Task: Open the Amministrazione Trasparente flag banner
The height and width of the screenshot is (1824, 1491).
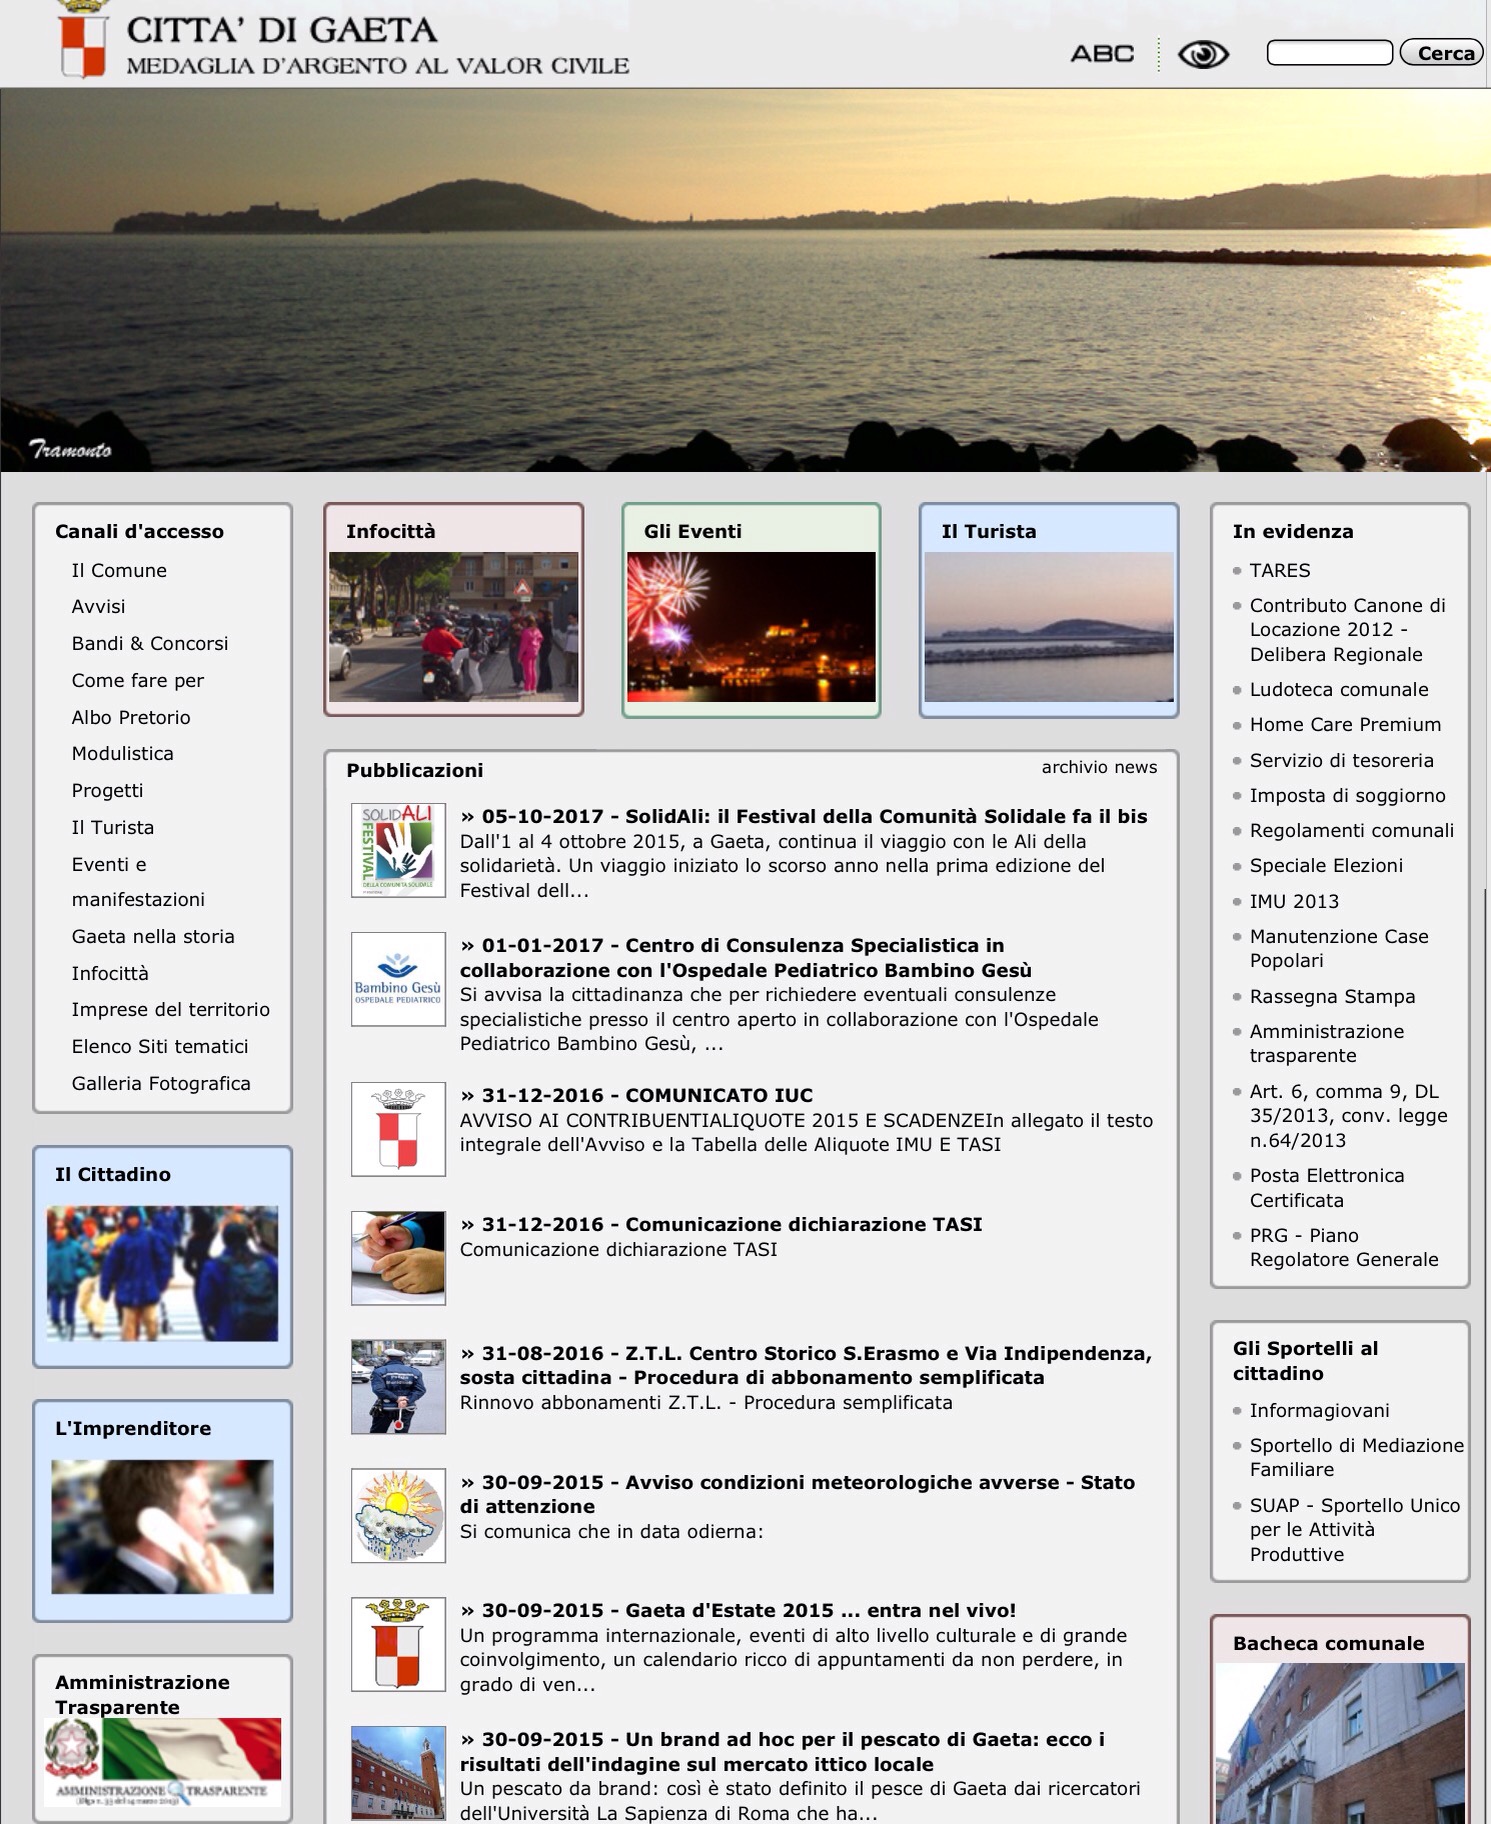Action: click(x=162, y=1761)
